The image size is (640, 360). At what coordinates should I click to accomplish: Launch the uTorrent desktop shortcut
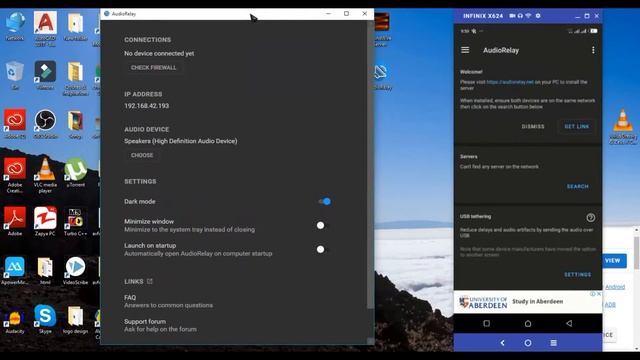click(76, 173)
